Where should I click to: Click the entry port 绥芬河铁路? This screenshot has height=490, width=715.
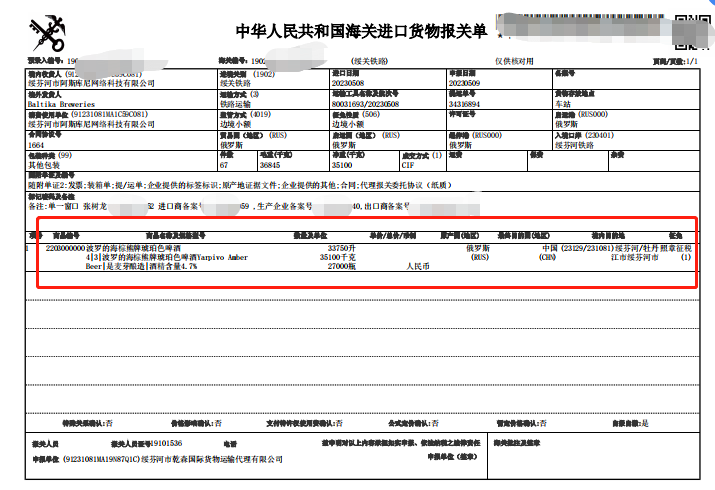[x=574, y=145]
